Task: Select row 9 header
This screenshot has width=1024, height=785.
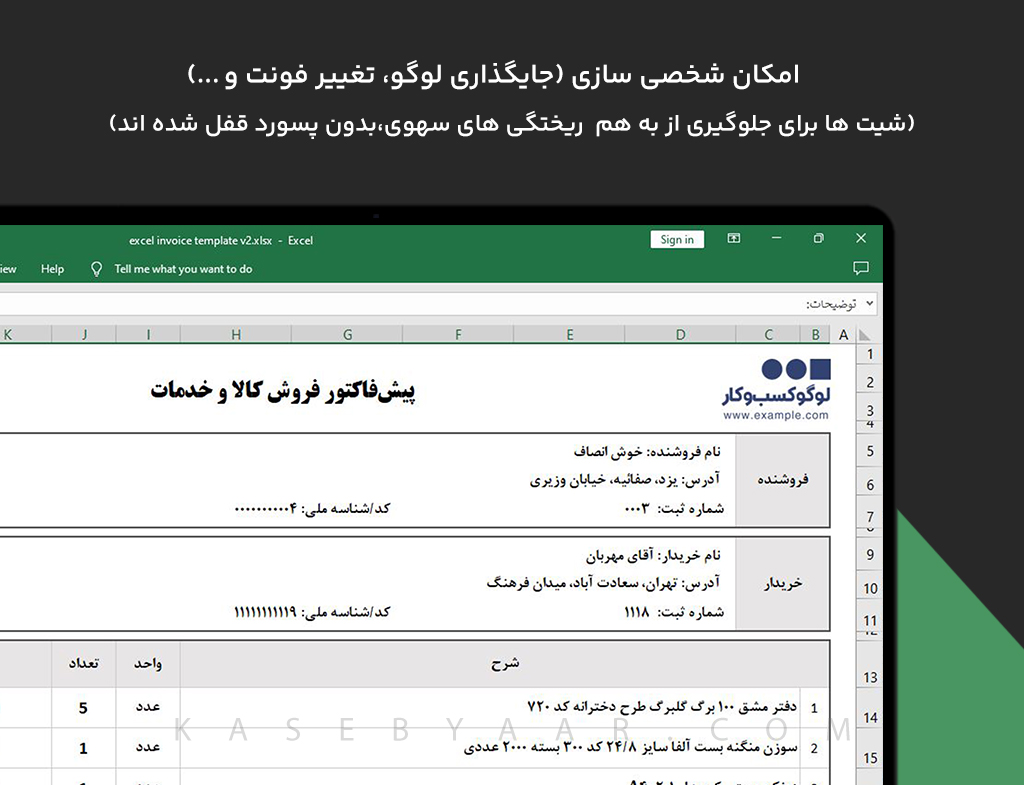Action: [869, 554]
